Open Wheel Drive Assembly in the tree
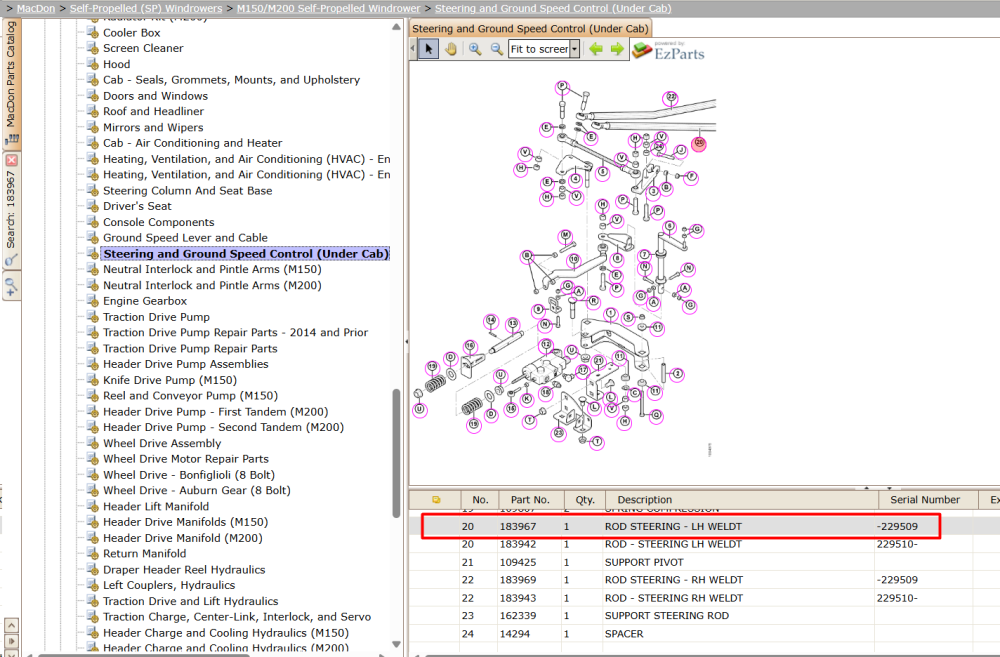The height and width of the screenshot is (657, 1000). (x=162, y=443)
